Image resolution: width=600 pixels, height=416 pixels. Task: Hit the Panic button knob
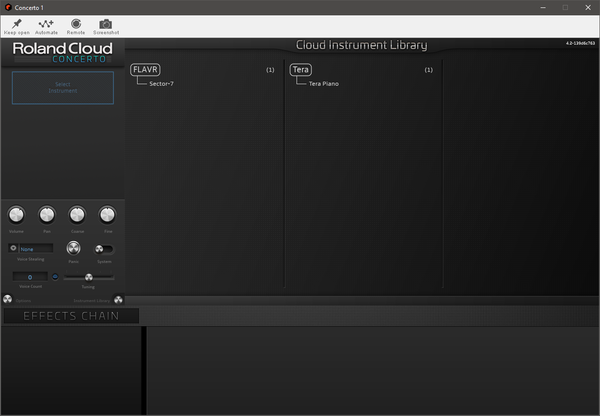pos(73,248)
